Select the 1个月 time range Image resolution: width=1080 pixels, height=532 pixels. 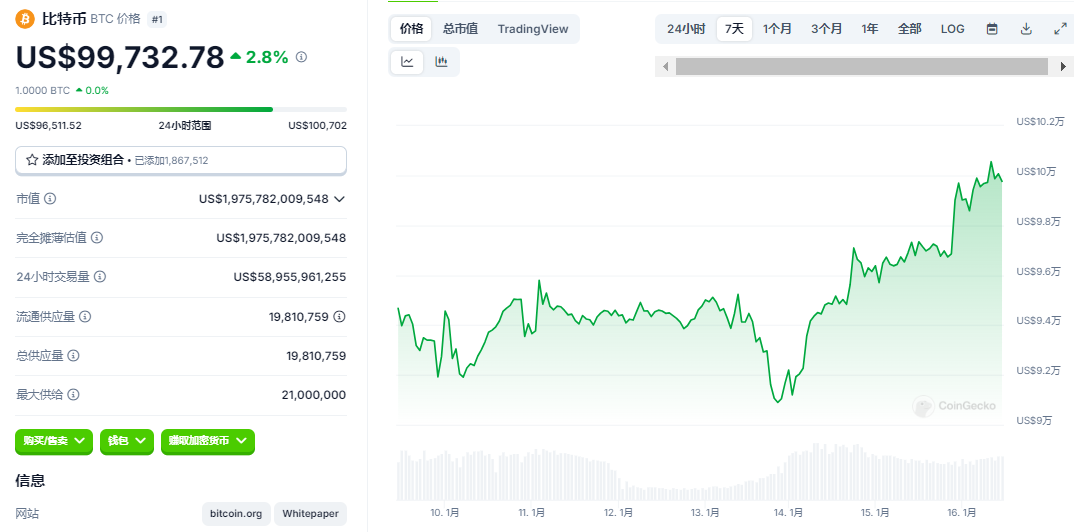click(777, 29)
